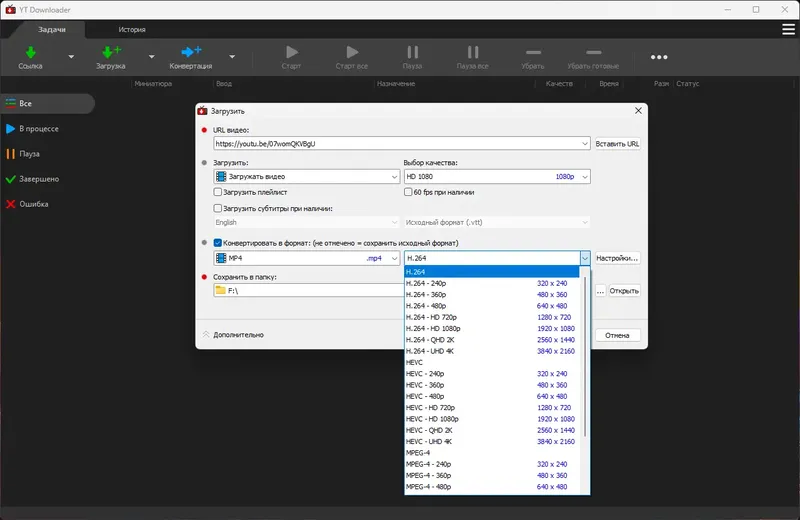Click the Отмена button
Image resolution: width=800 pixels, height=520 pixels.
pos(617,335)
